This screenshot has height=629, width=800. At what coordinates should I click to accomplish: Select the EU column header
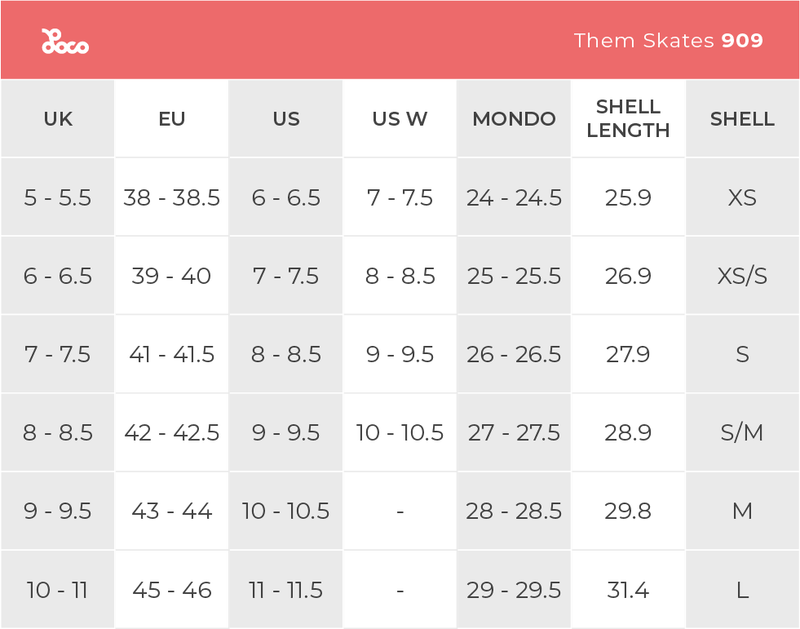coord(172,119)
